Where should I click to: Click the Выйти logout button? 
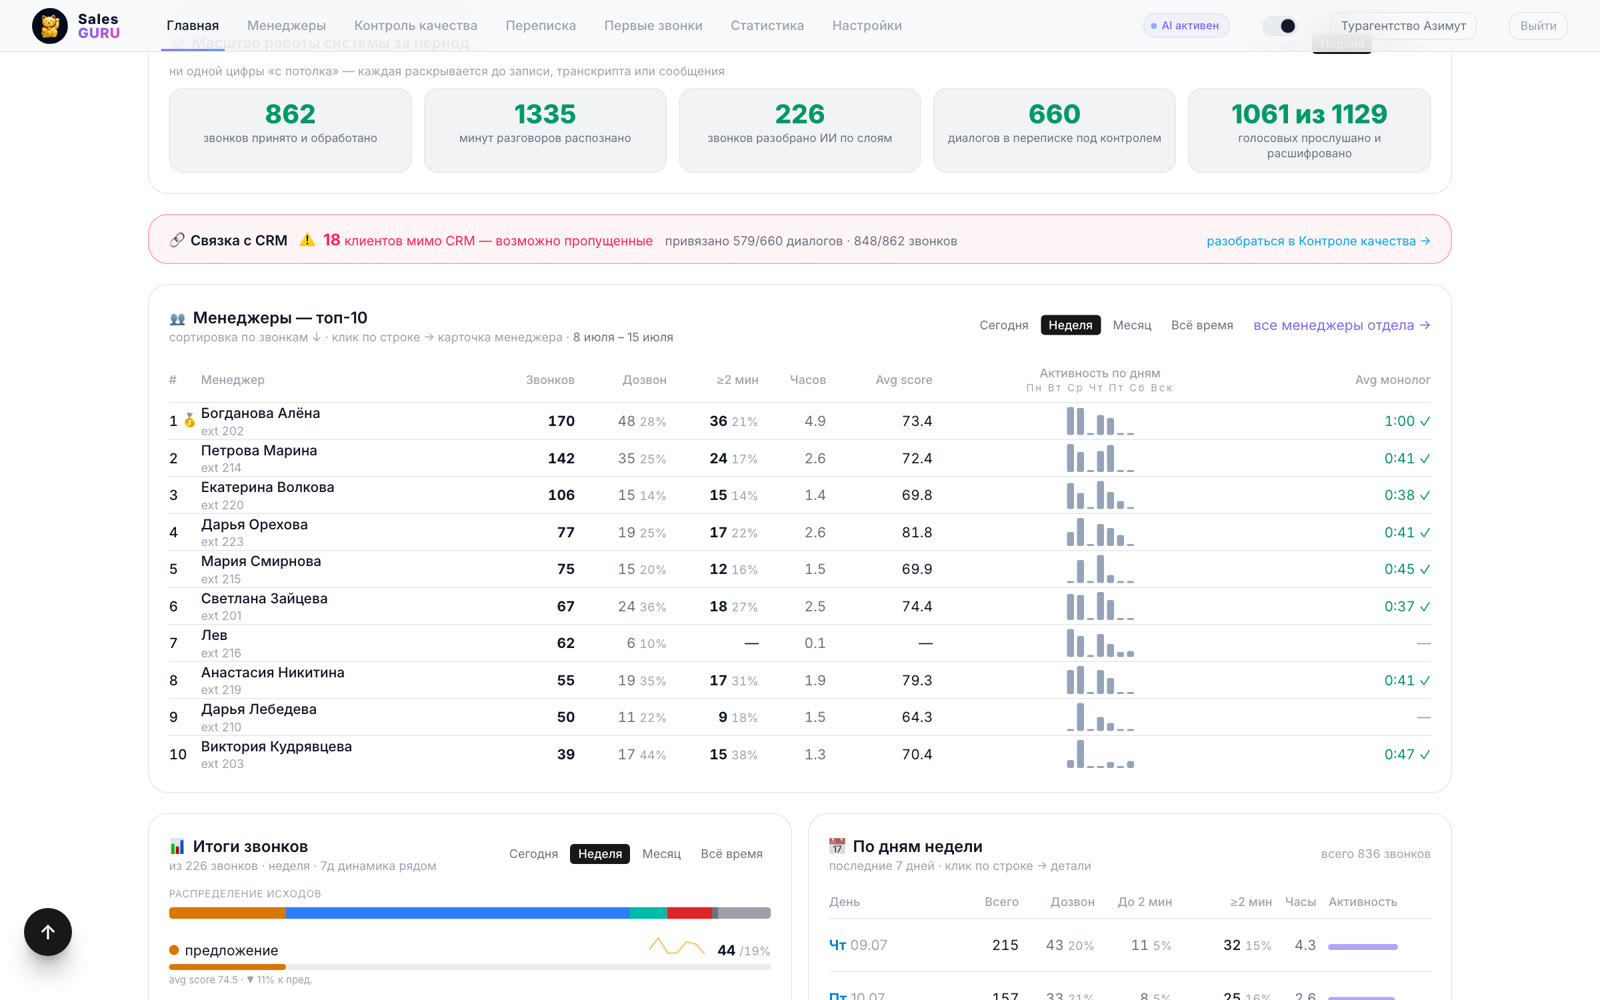(1538, 26)
